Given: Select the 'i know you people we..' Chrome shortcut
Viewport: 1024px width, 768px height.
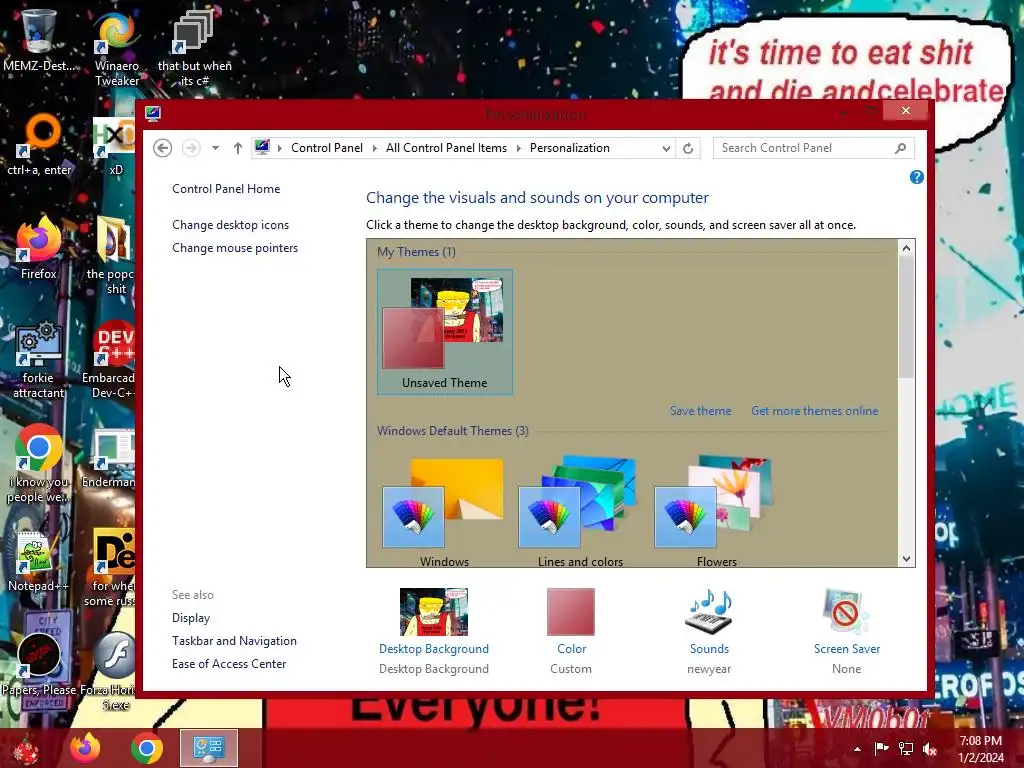Looking at the screenshot, I should coord(39,464).
